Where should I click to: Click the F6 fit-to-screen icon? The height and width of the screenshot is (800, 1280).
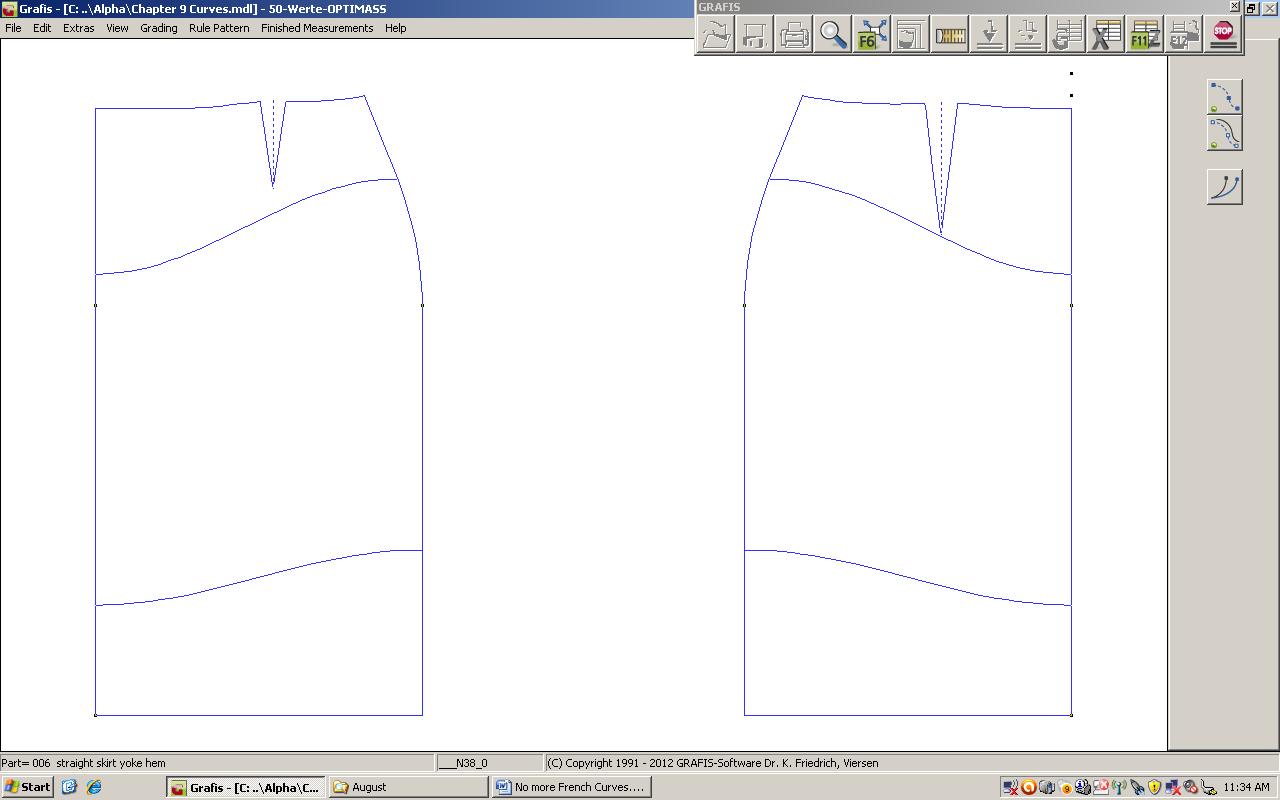click(x=872, y=35)
